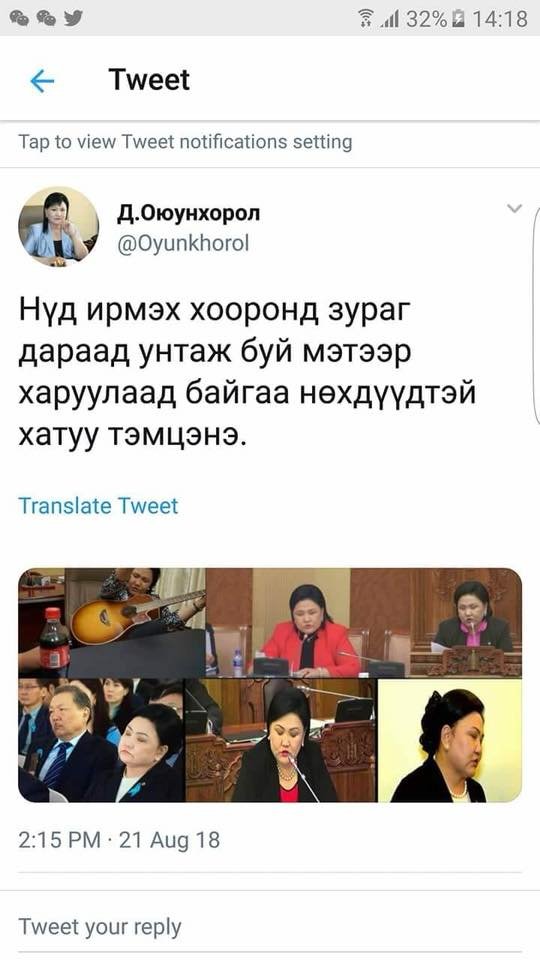This screenshot has height=960, width=540.
Task: Tap the first WeChat notification icon
Action: click(20, 18)
